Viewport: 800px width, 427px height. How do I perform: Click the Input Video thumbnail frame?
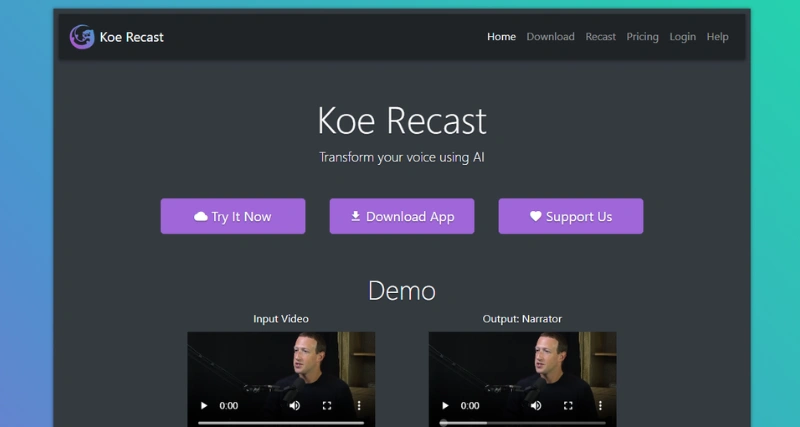click(x=281, y=379)
